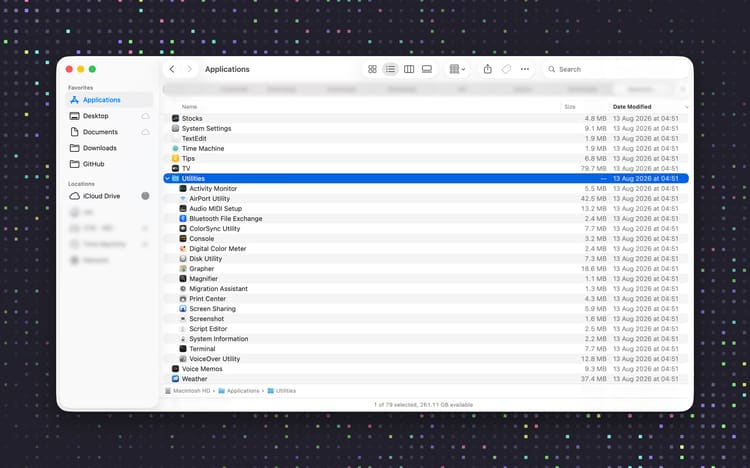Sort by the Date Modified column header

pyautogui.click(x=632, y=107)
